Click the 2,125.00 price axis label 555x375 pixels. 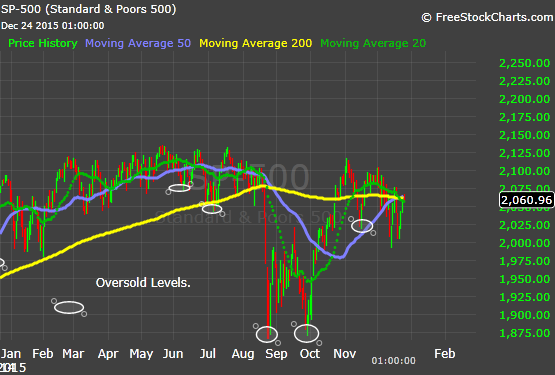pyautogui.click(x=525, y=153)
